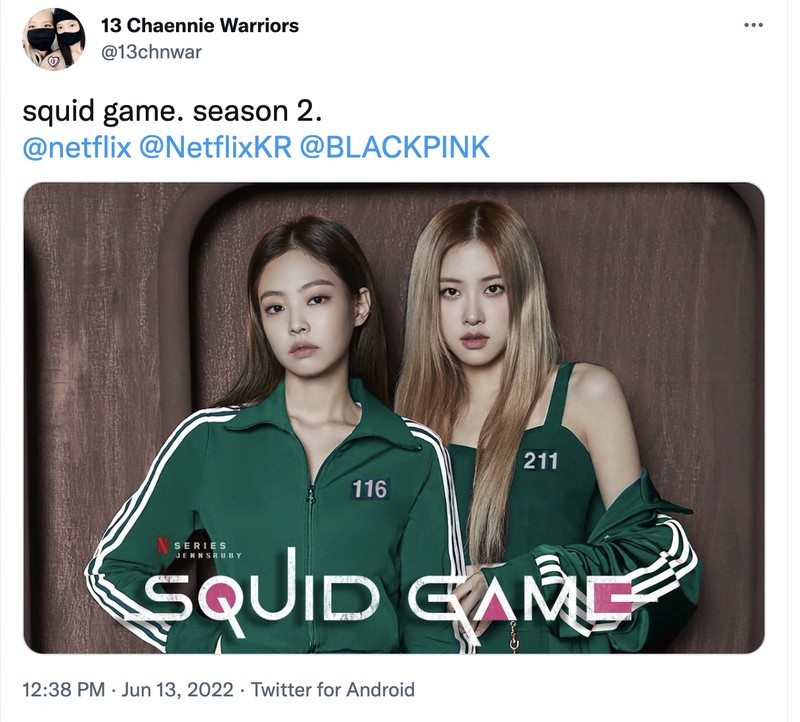
Task: Click the 12:38 PM timestamp
Action: [64, 690]
